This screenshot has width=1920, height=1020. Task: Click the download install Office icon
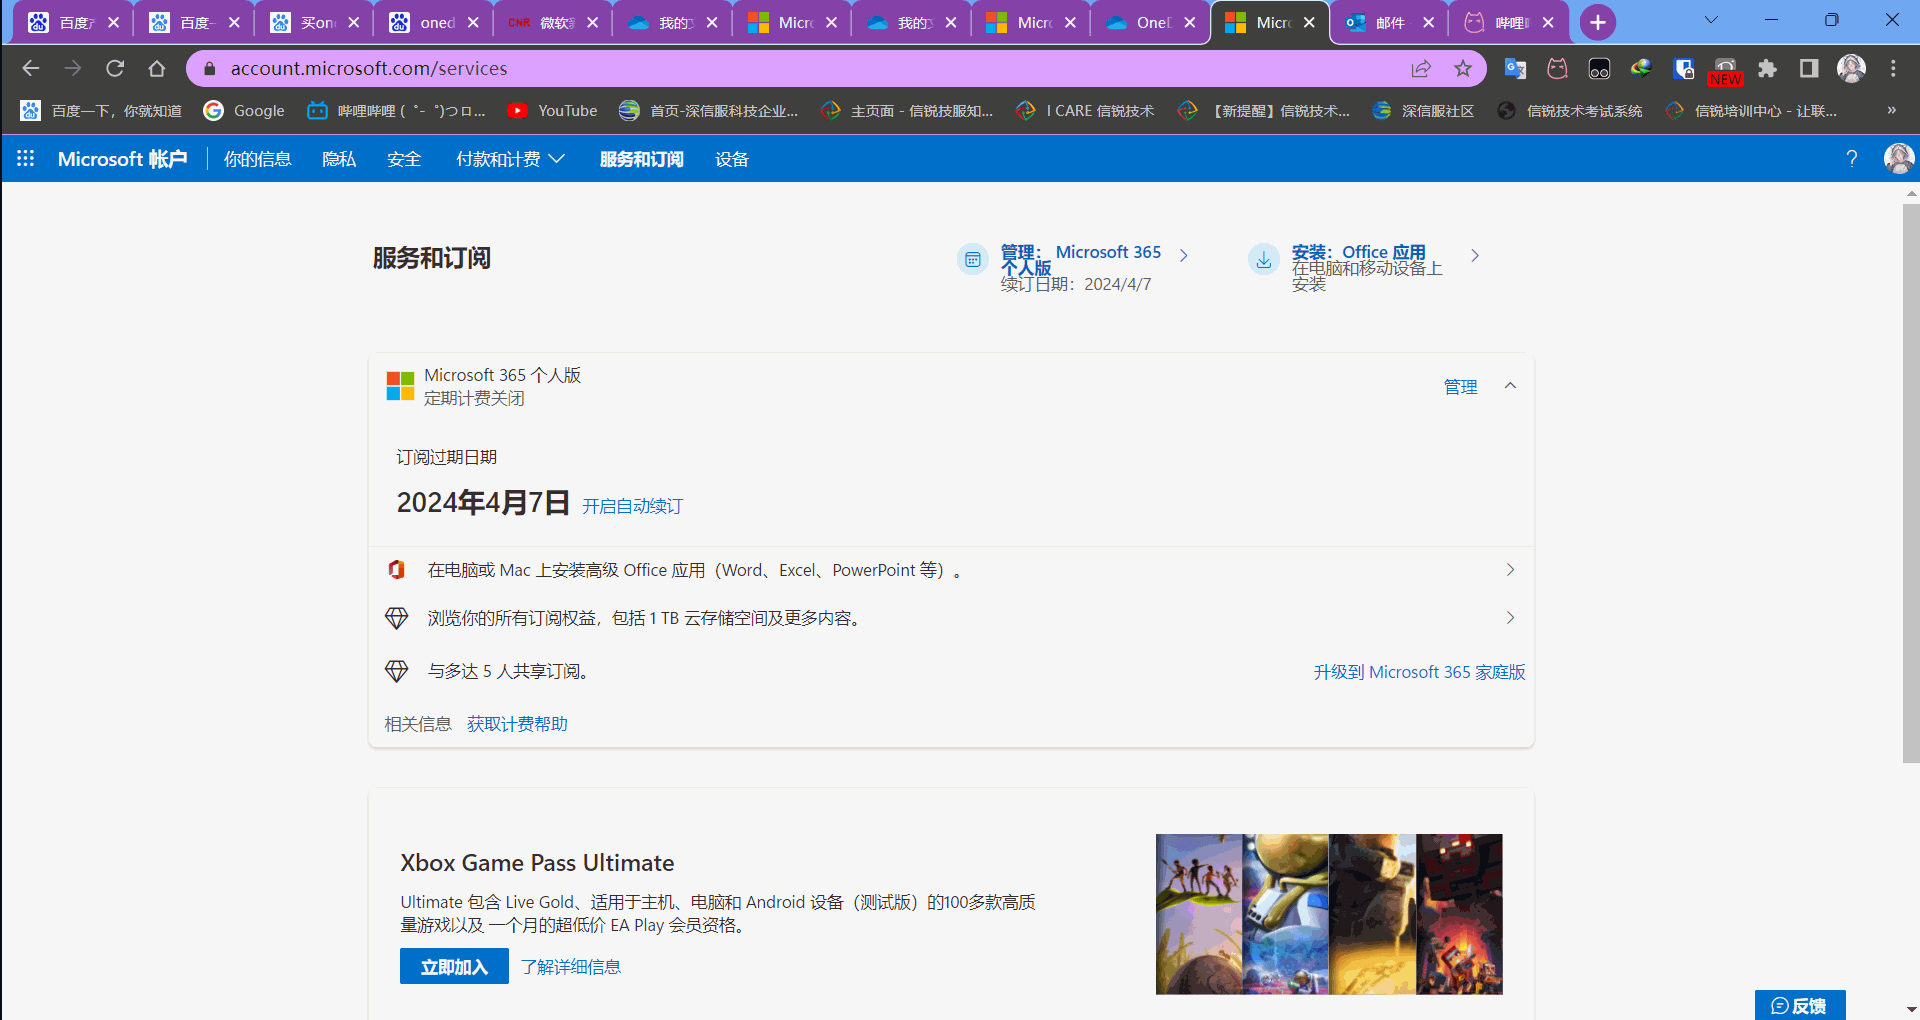click(x=1264, y=259)
